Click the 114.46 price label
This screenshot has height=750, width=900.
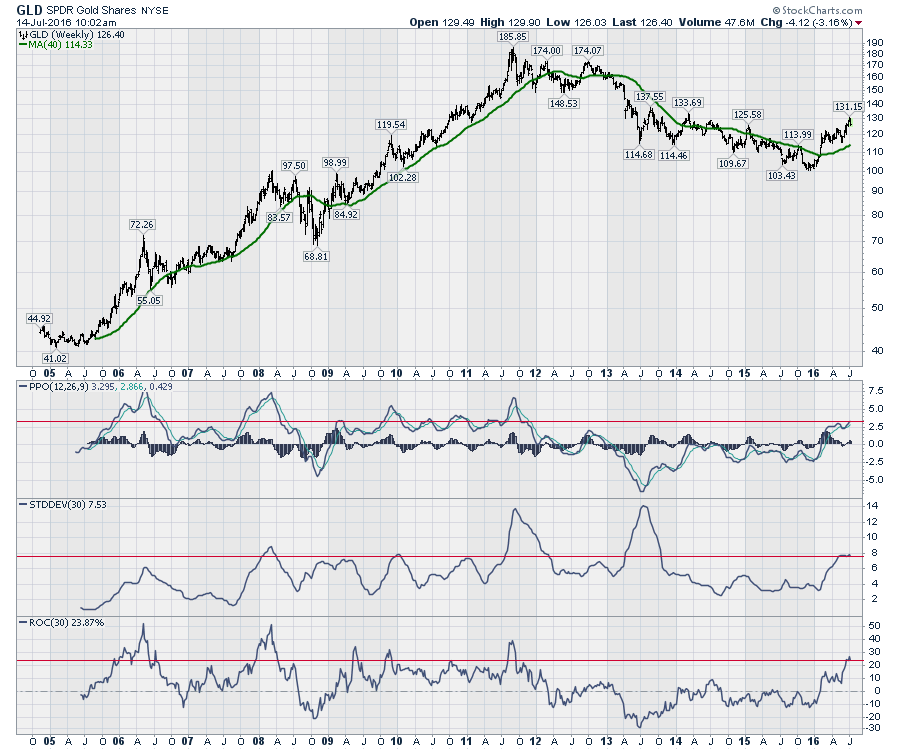(x=674, y=155)
